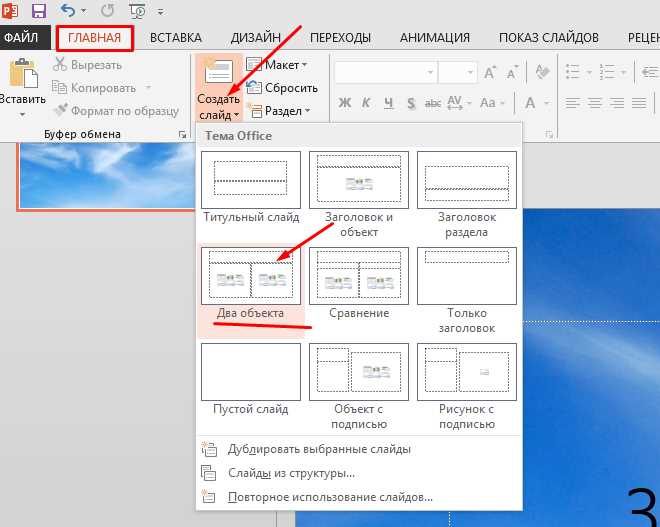660x527 pixels.
Task: Toggle text shadow S formatting
Action: coord(411,102)
